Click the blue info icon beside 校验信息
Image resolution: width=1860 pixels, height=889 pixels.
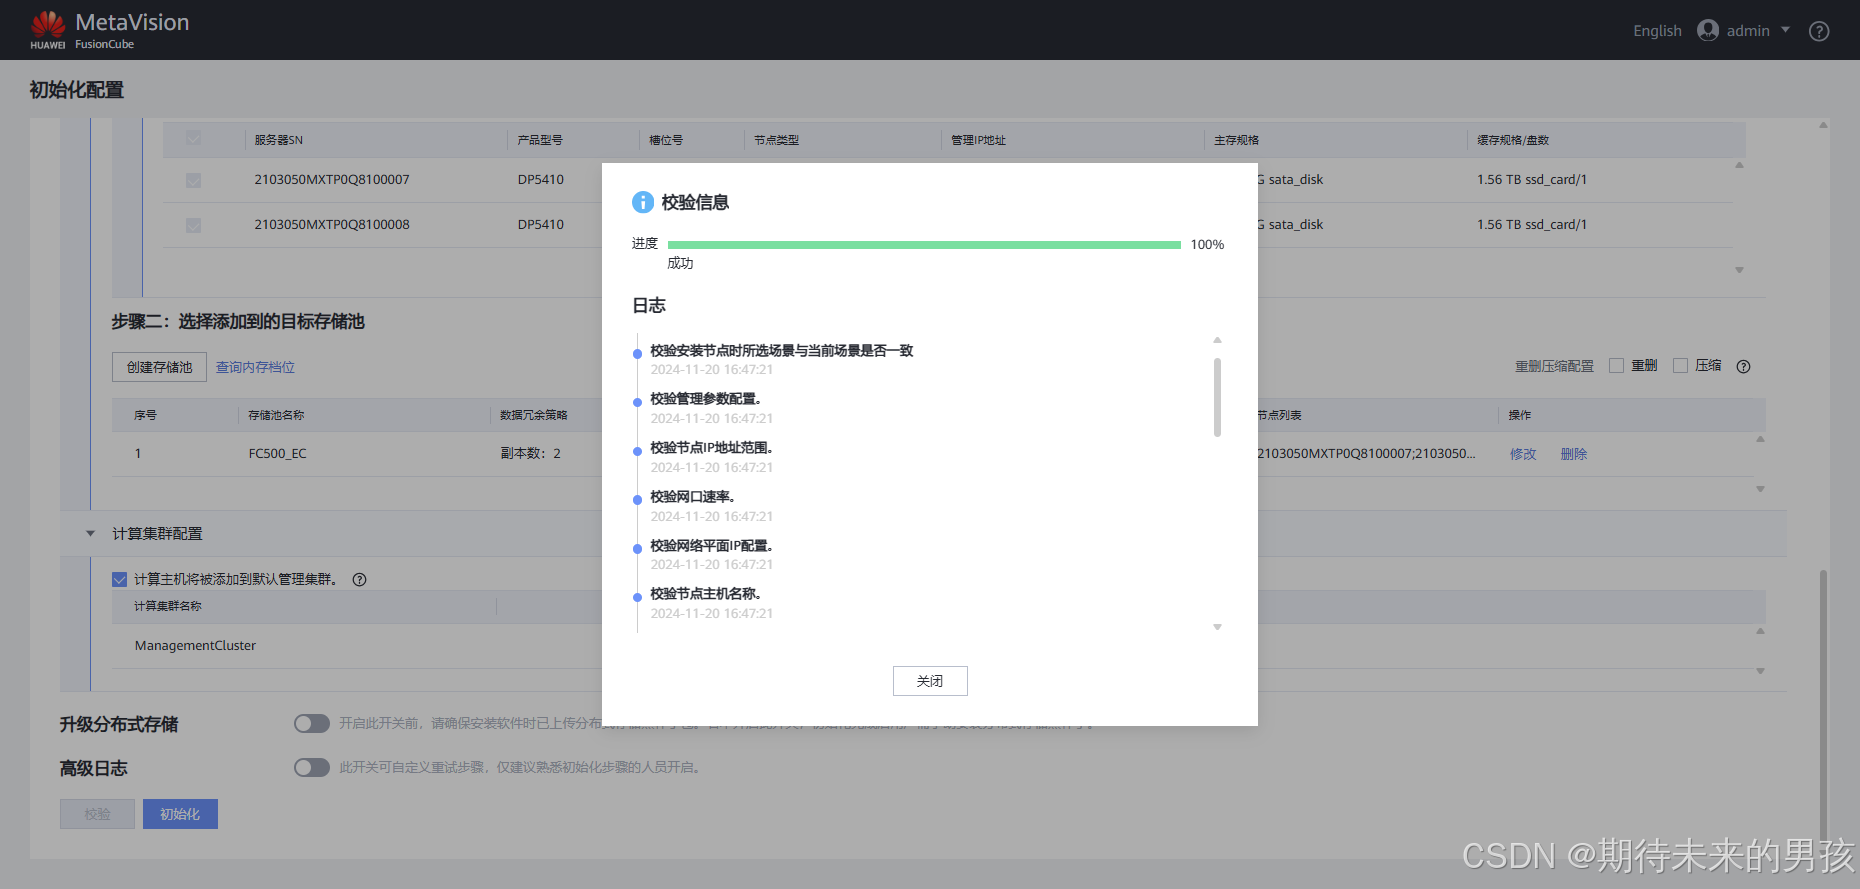pyautogui.click(x=642, y=202)
